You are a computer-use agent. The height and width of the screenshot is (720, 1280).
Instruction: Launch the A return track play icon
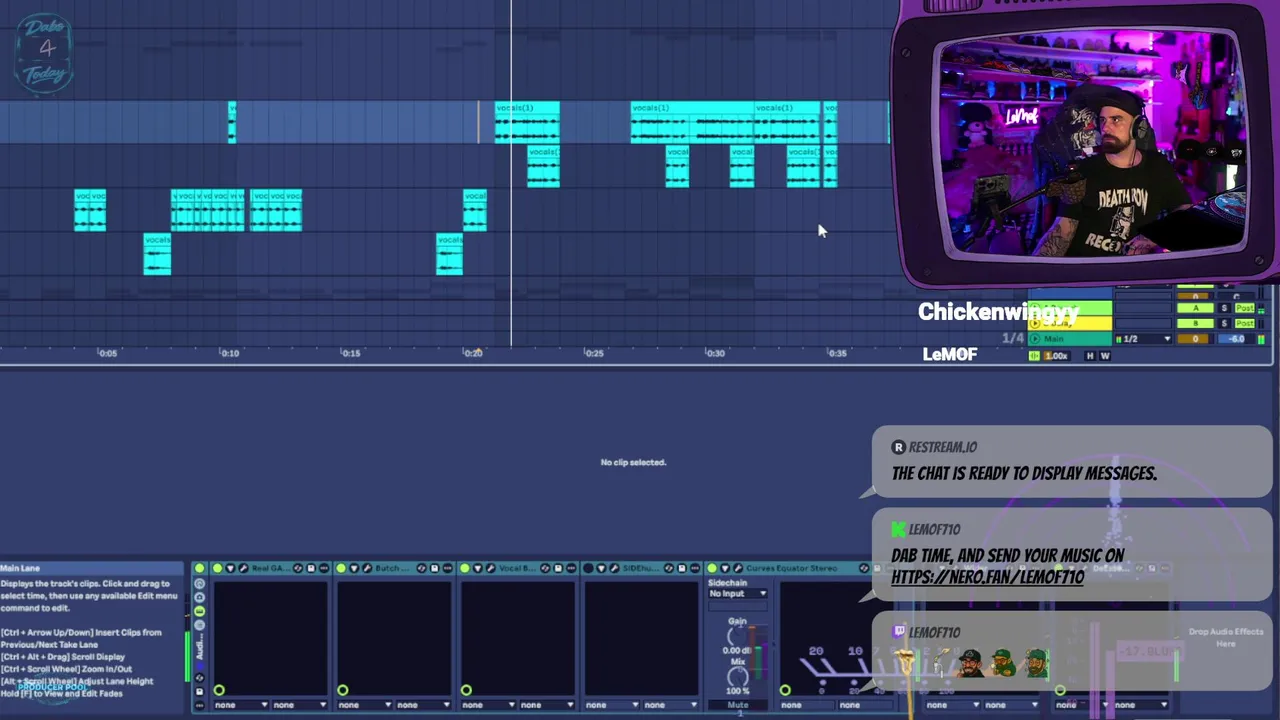click(1035, 307)
